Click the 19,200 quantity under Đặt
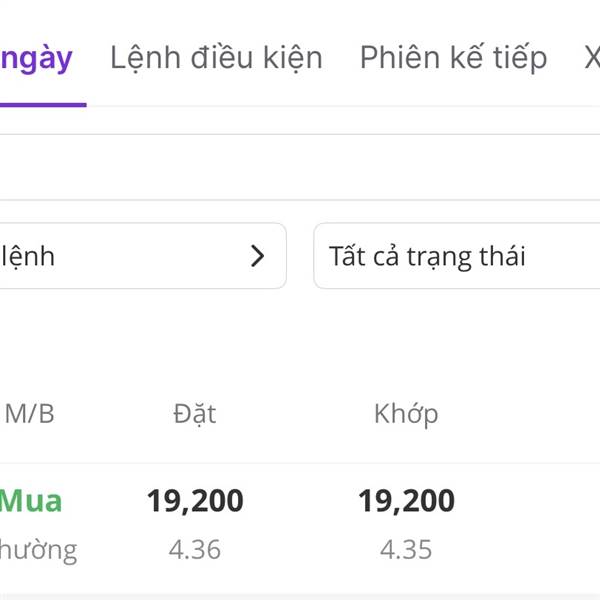Image resolution: width=600 pixels, height=600 pixels. click(x=195, y=501)
